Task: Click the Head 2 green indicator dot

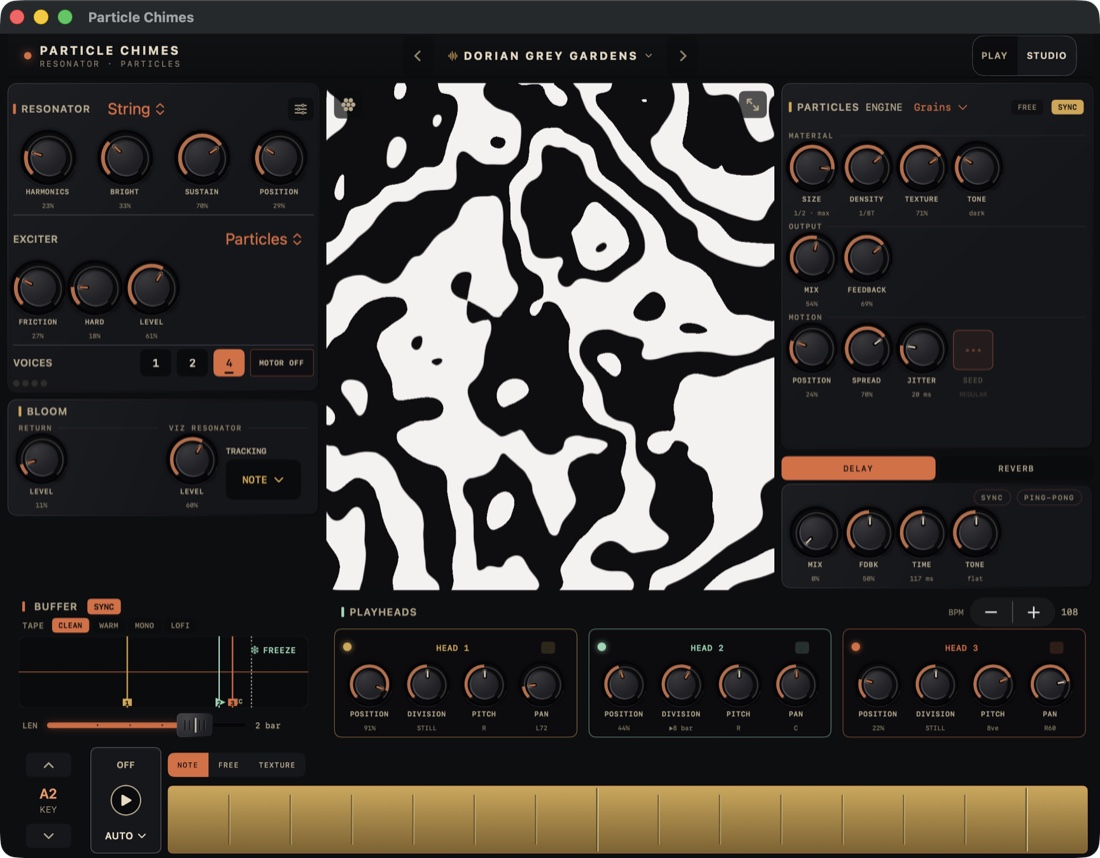Action: click(x=602, y=647)
